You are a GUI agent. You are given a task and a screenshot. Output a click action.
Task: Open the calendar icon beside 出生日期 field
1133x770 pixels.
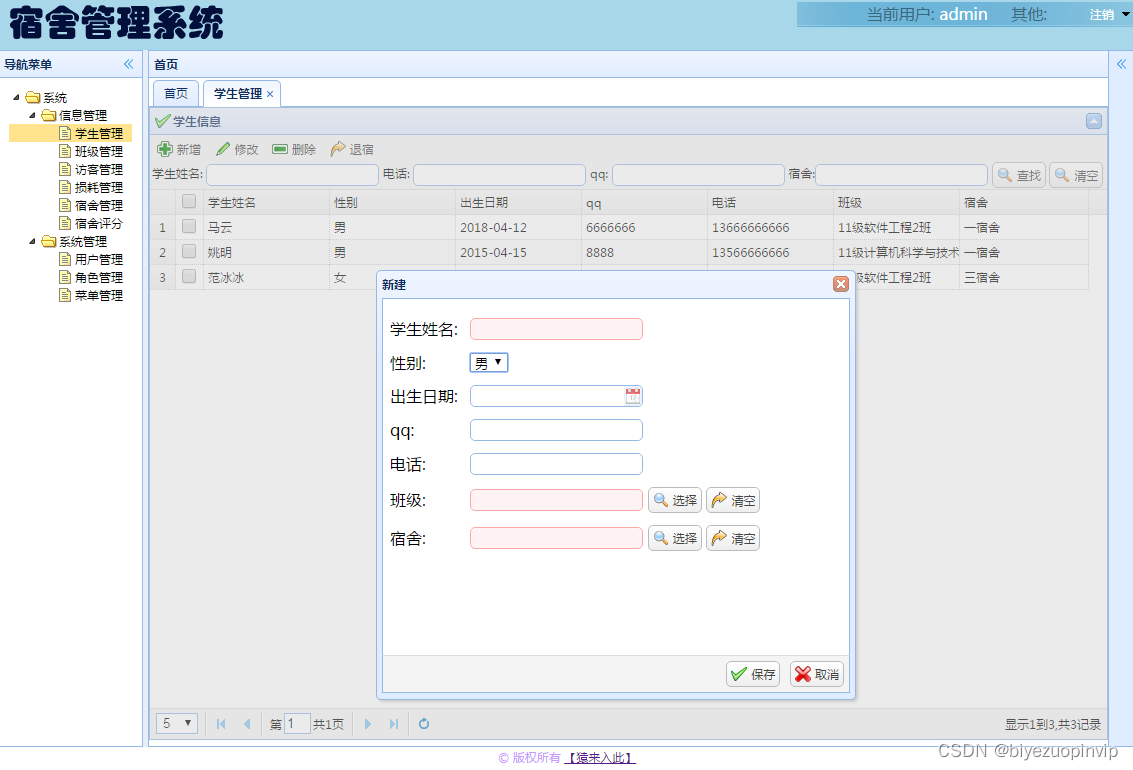point(633,396)
